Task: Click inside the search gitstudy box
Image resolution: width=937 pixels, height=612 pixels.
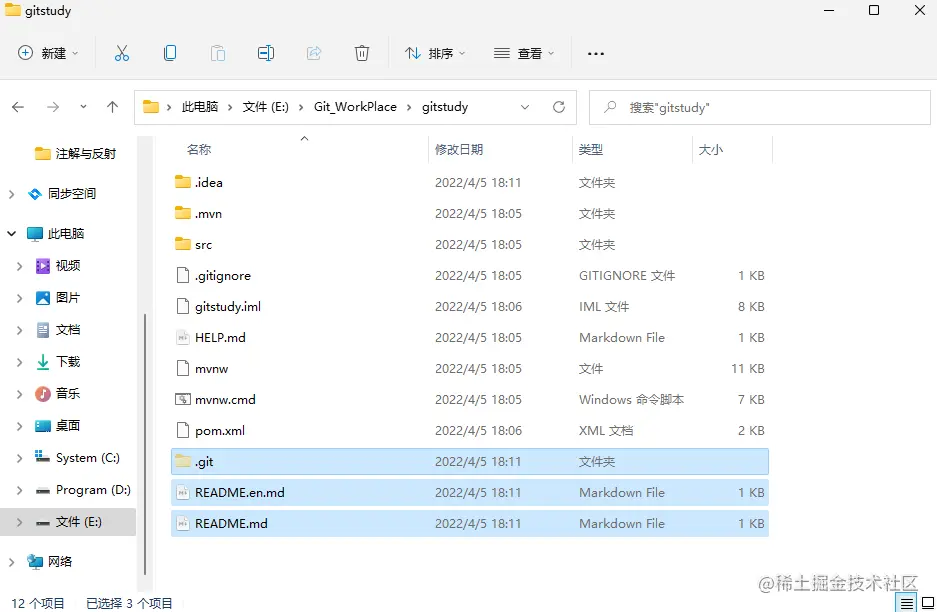Action: [x=760, y=107]
